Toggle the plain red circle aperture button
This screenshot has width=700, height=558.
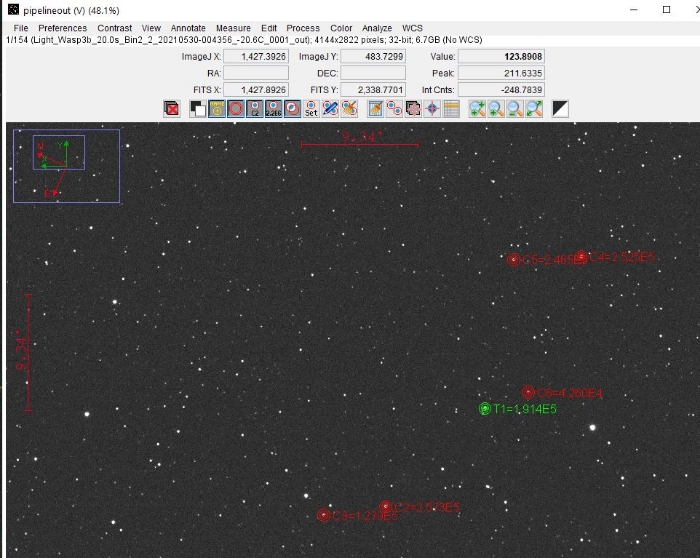click(x=236, y=109)
